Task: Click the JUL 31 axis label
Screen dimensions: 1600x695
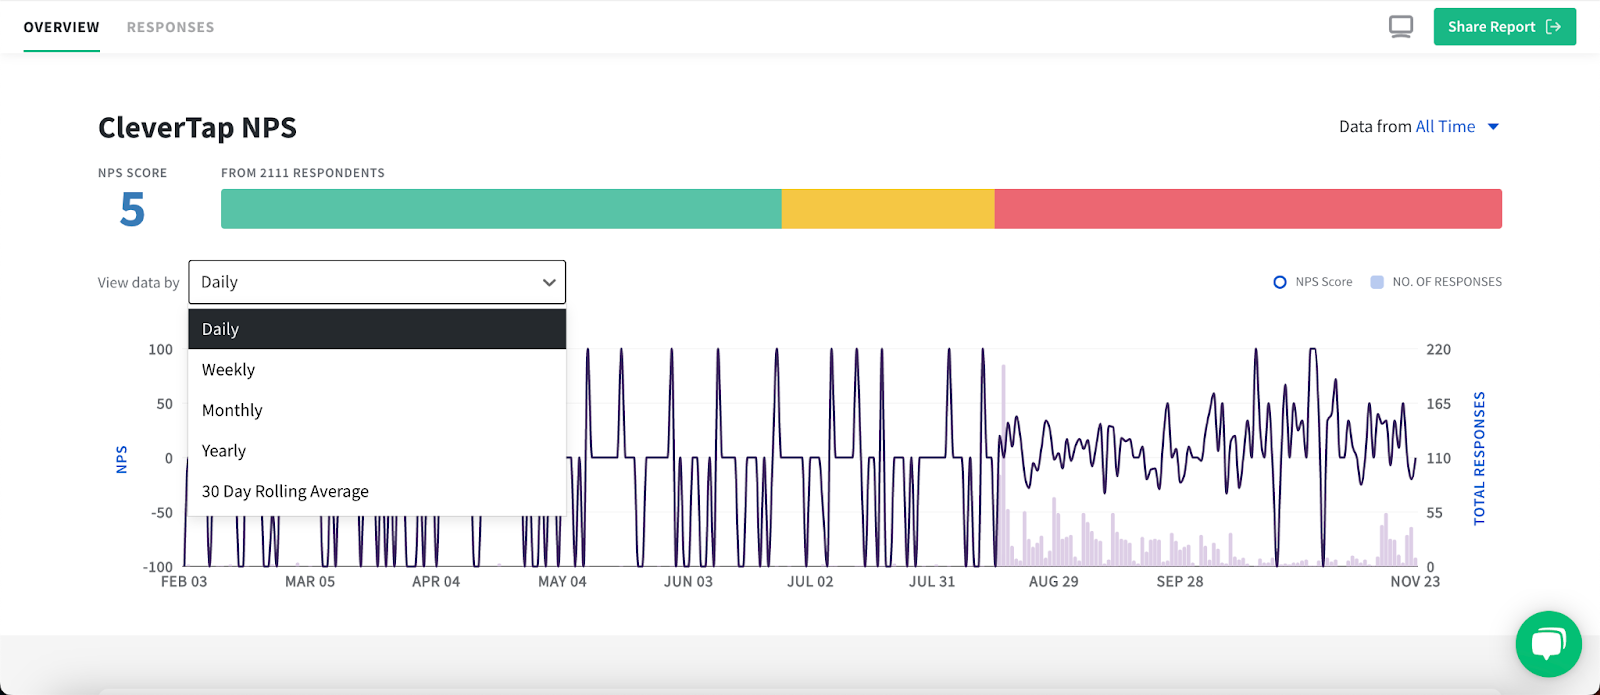Action: click(932, 582)
